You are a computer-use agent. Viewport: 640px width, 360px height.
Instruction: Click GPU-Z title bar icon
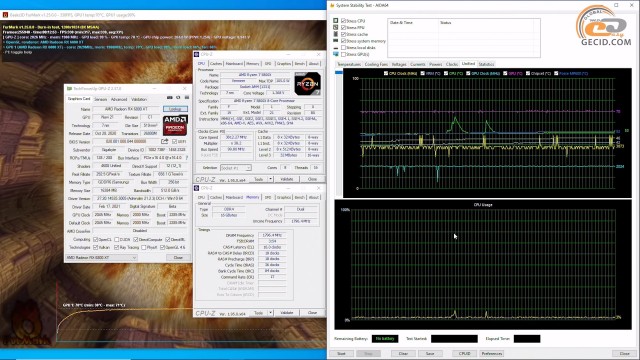tap(69, 89)
